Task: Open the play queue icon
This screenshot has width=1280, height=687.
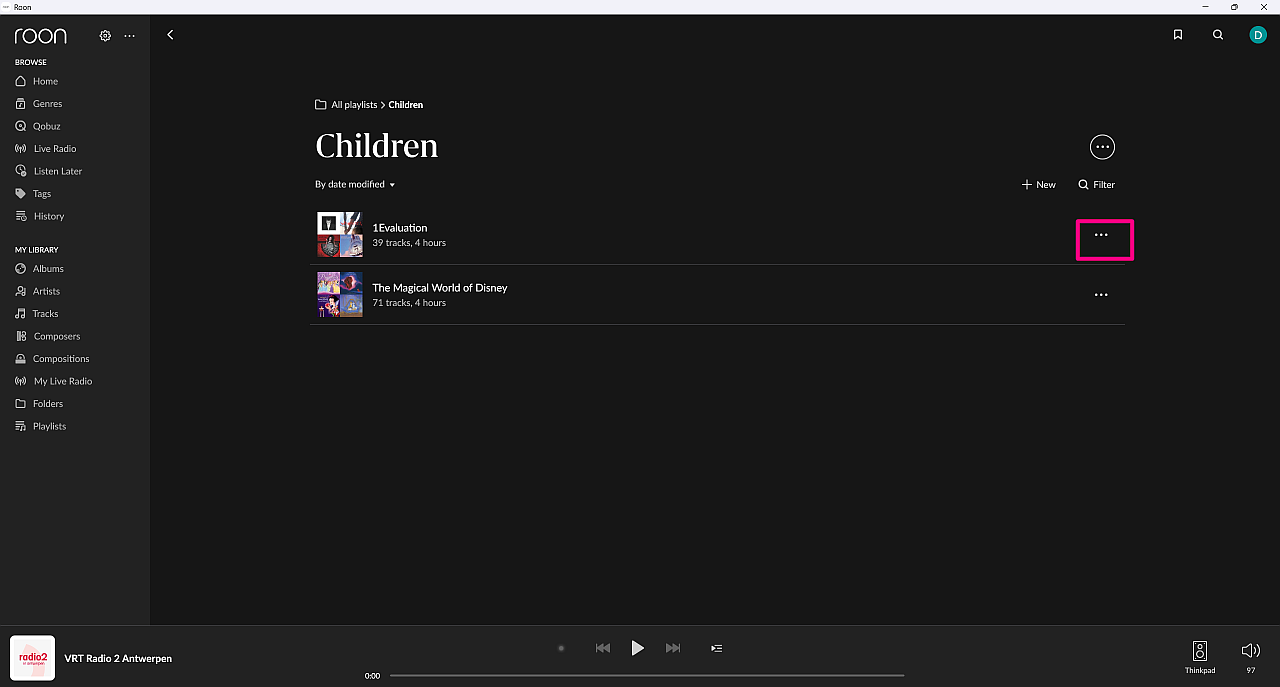Action: tap(716, 648)
